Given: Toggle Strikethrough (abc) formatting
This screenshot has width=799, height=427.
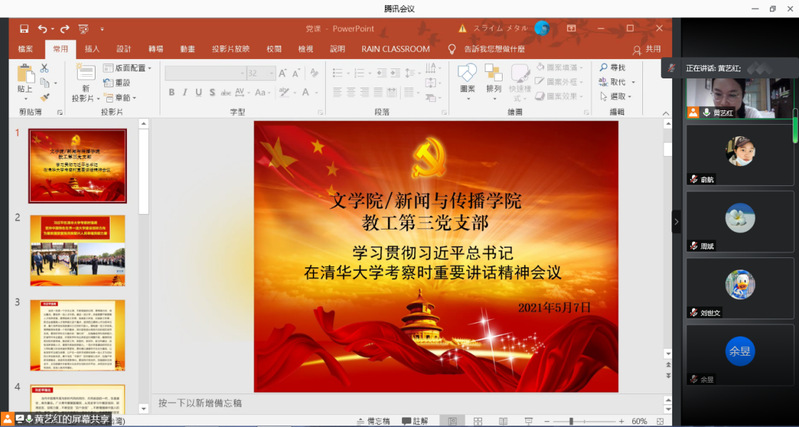Looking at the screenshot, I should tap(225, 92).
